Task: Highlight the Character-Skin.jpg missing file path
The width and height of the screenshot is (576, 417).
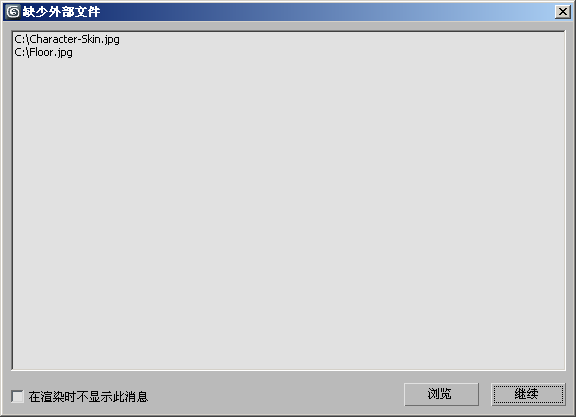Action: tap(67, 39)
